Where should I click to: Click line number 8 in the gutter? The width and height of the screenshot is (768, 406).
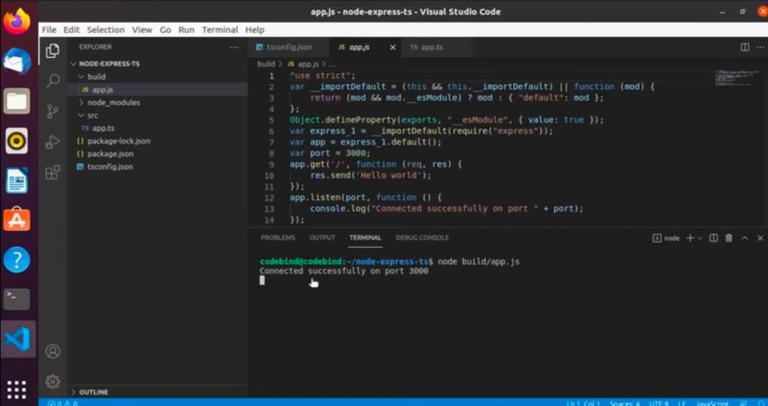271,153
